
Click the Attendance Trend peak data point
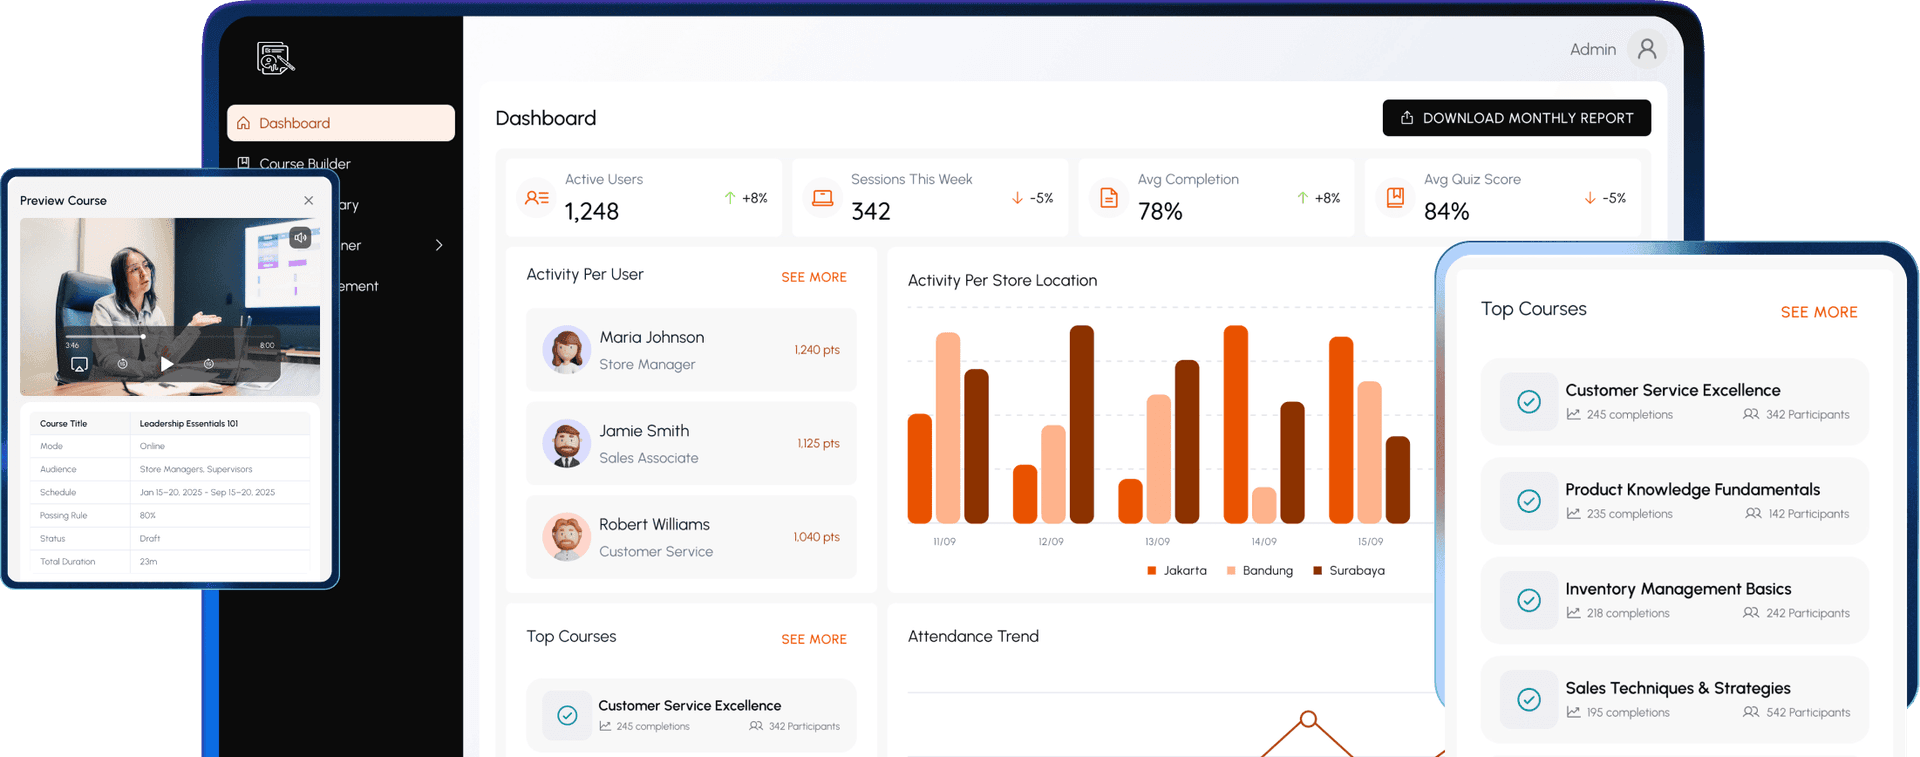tap(1308, 718)
